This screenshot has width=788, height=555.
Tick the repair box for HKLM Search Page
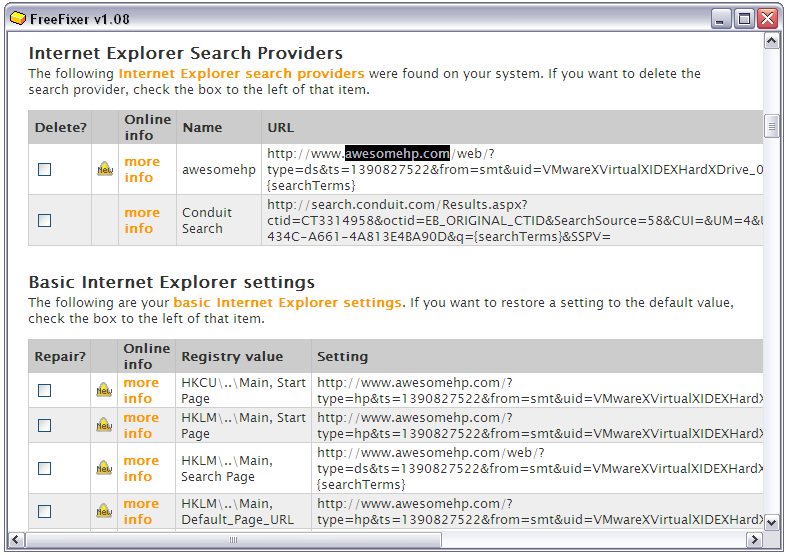45,469
